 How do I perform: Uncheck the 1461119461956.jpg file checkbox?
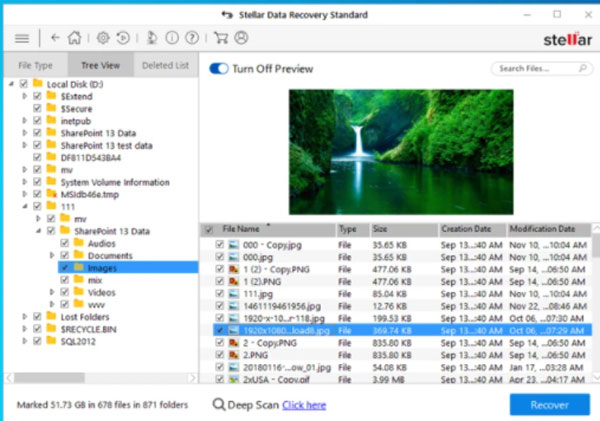[x=220, y=305]
